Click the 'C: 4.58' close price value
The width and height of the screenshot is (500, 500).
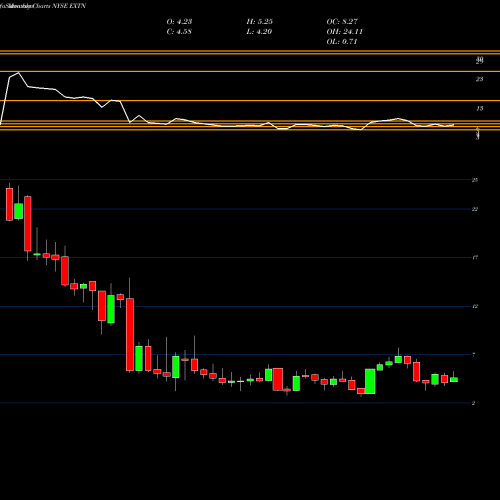(x=179, y=32)
